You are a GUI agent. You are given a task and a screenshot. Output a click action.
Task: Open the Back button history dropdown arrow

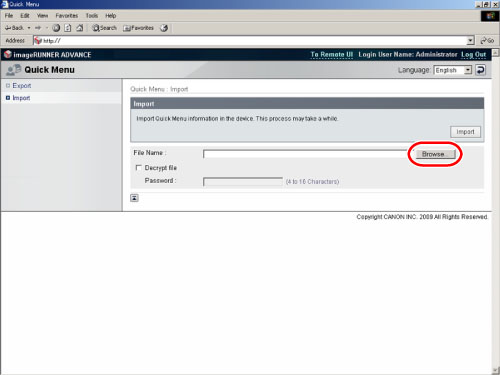(29, 28)
